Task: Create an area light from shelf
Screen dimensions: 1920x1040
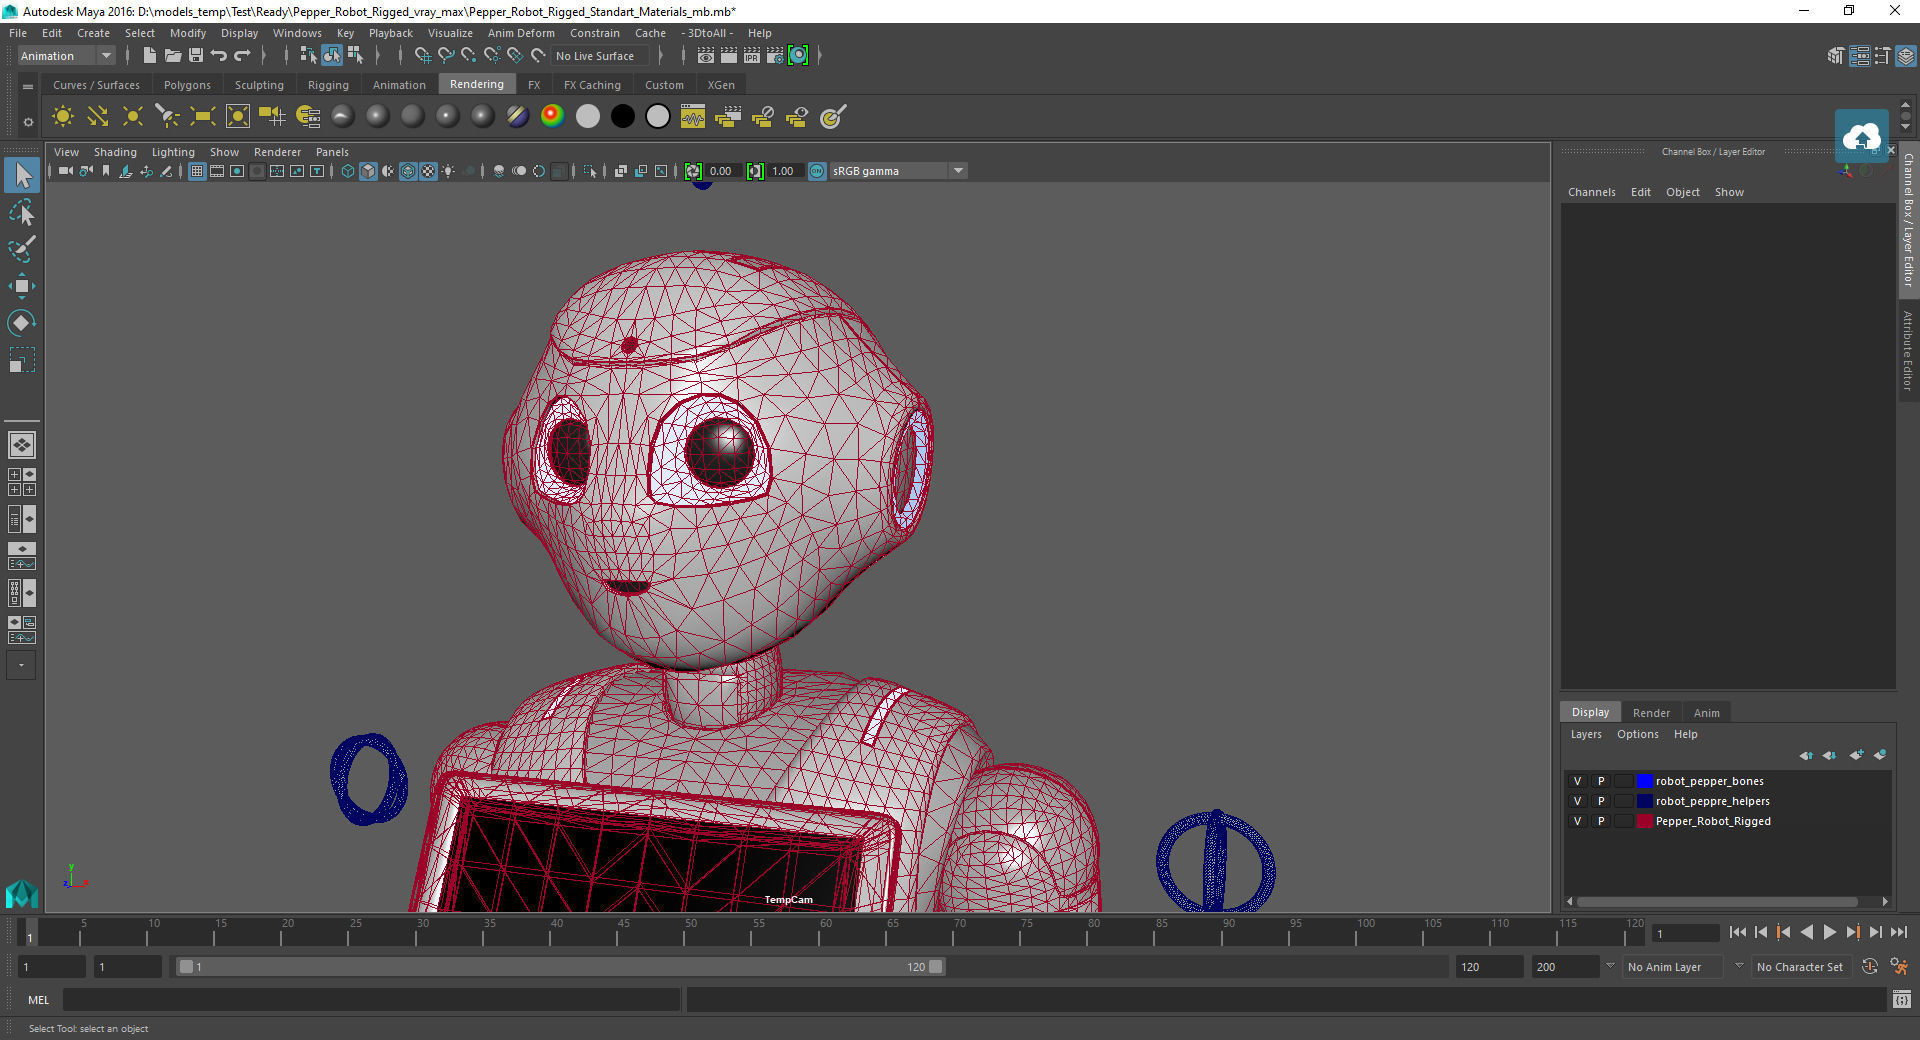Action: 202,117
